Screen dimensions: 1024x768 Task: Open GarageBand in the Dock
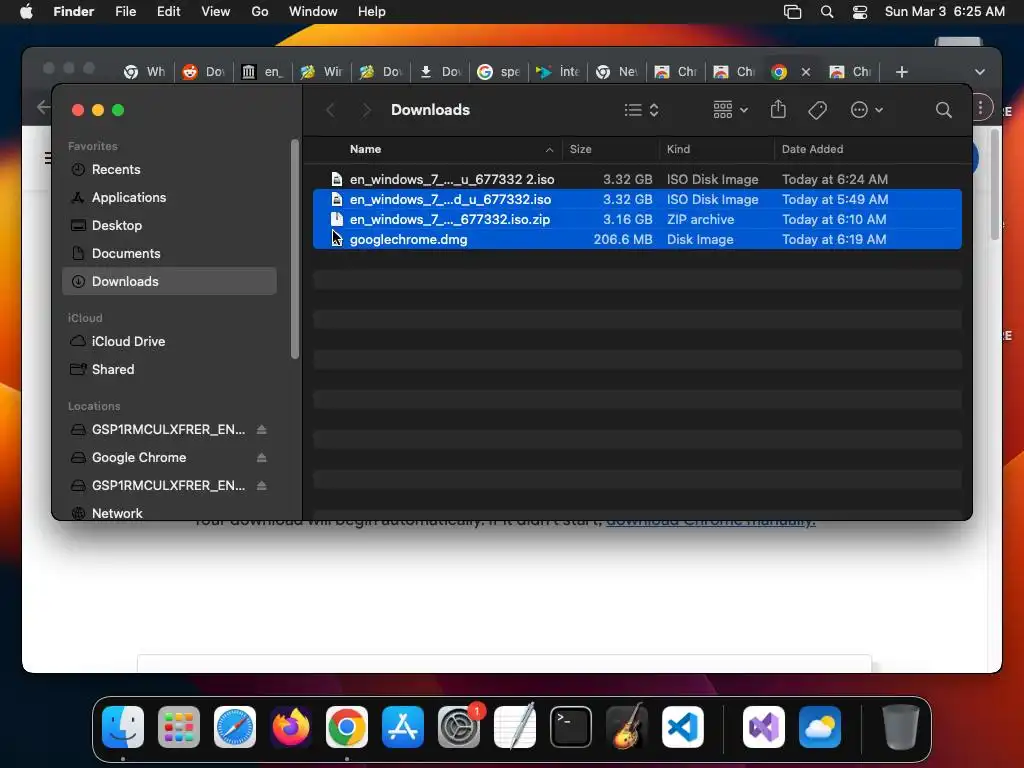627,727
